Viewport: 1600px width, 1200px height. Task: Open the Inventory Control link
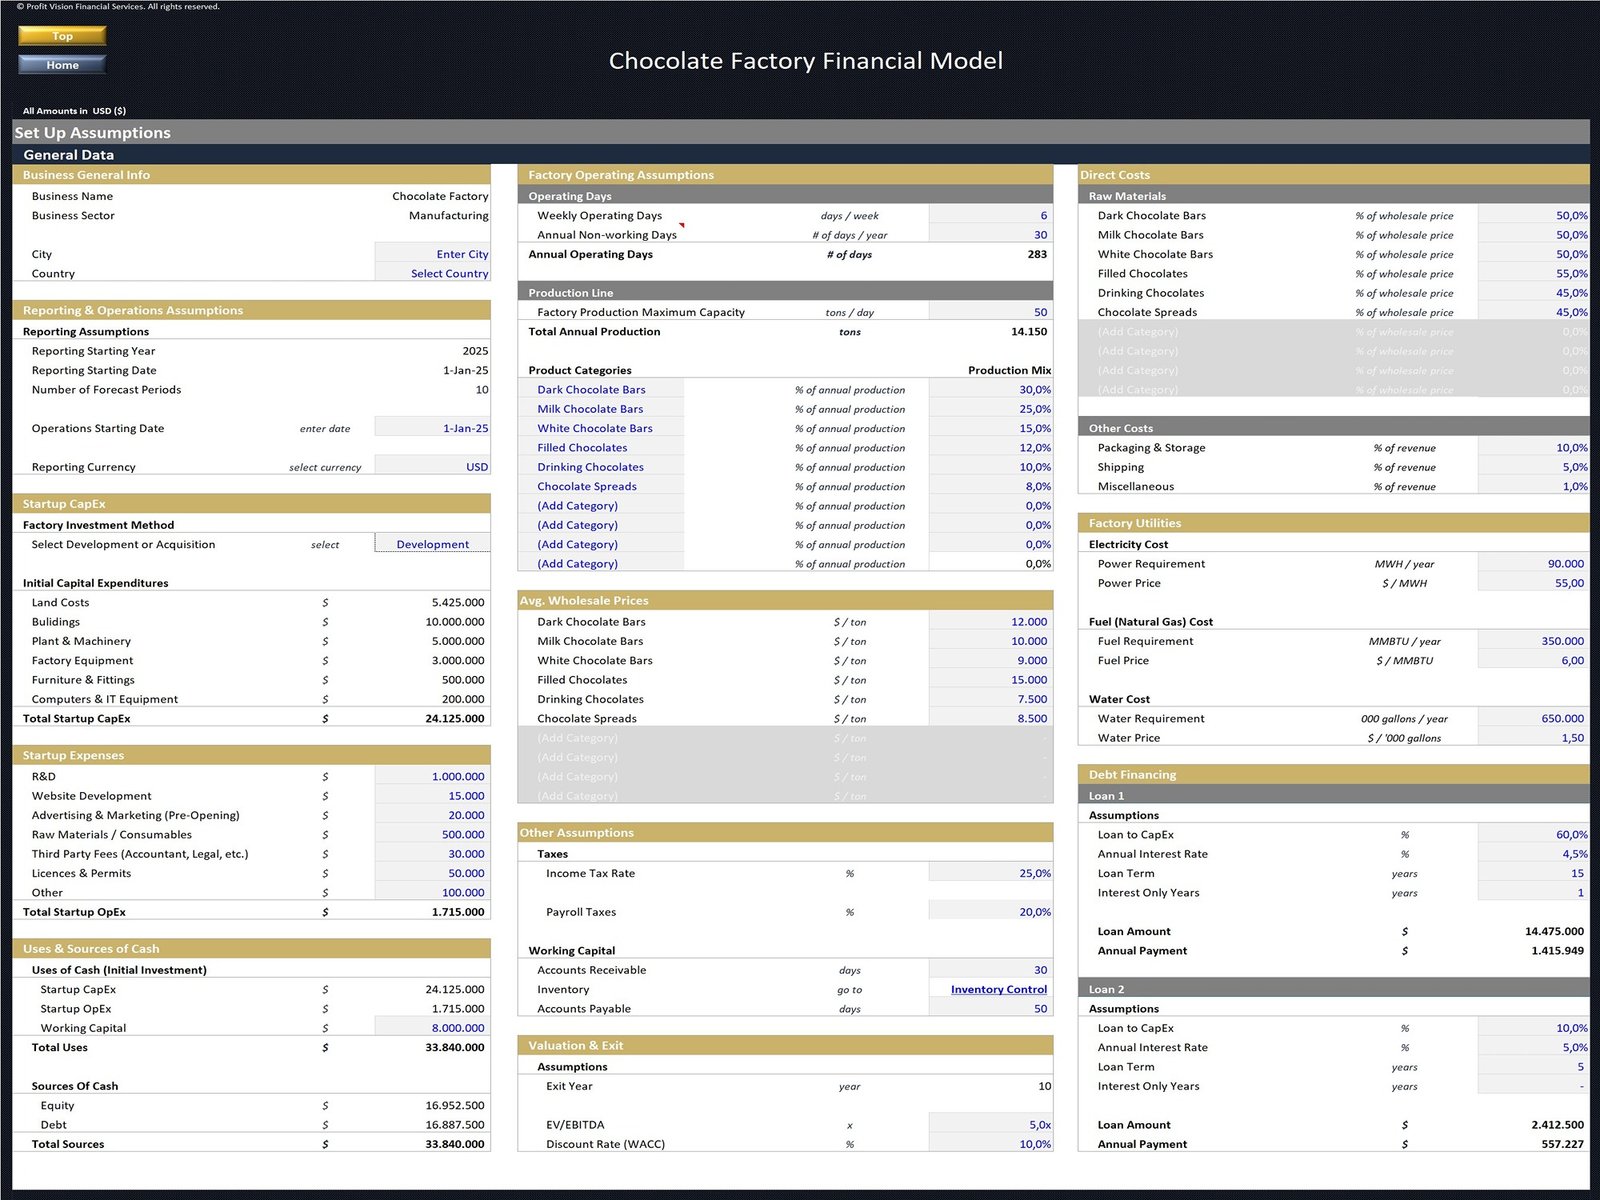click(x=998, y=989)
